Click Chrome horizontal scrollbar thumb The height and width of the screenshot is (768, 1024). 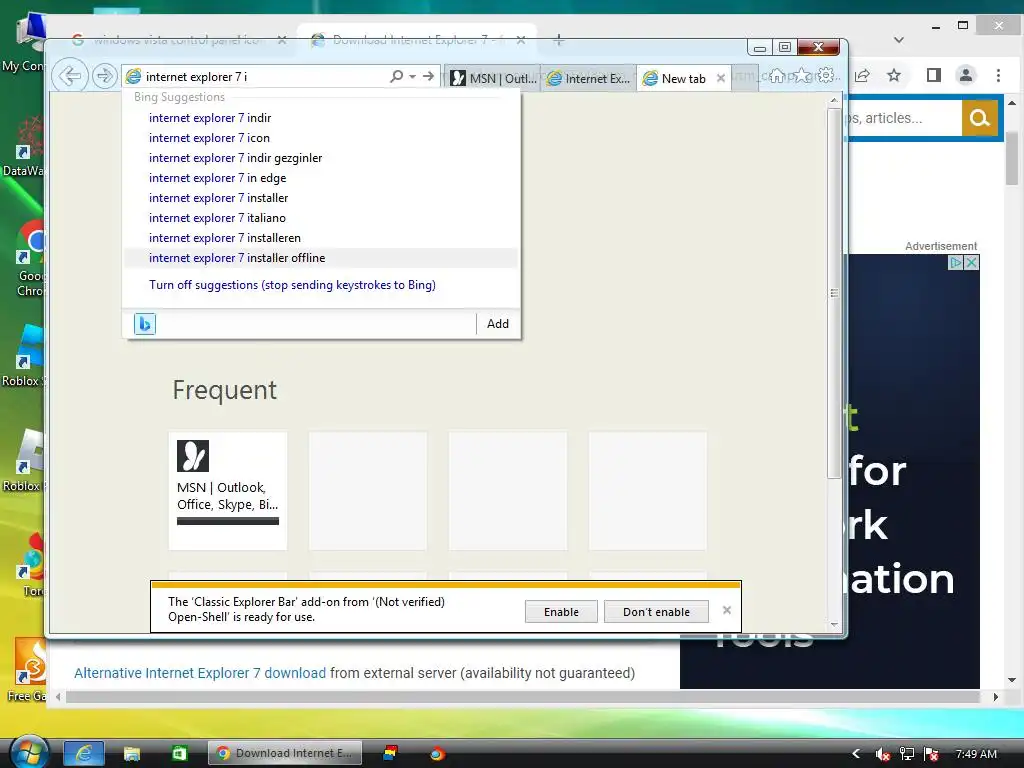click(x=522, y=697)
